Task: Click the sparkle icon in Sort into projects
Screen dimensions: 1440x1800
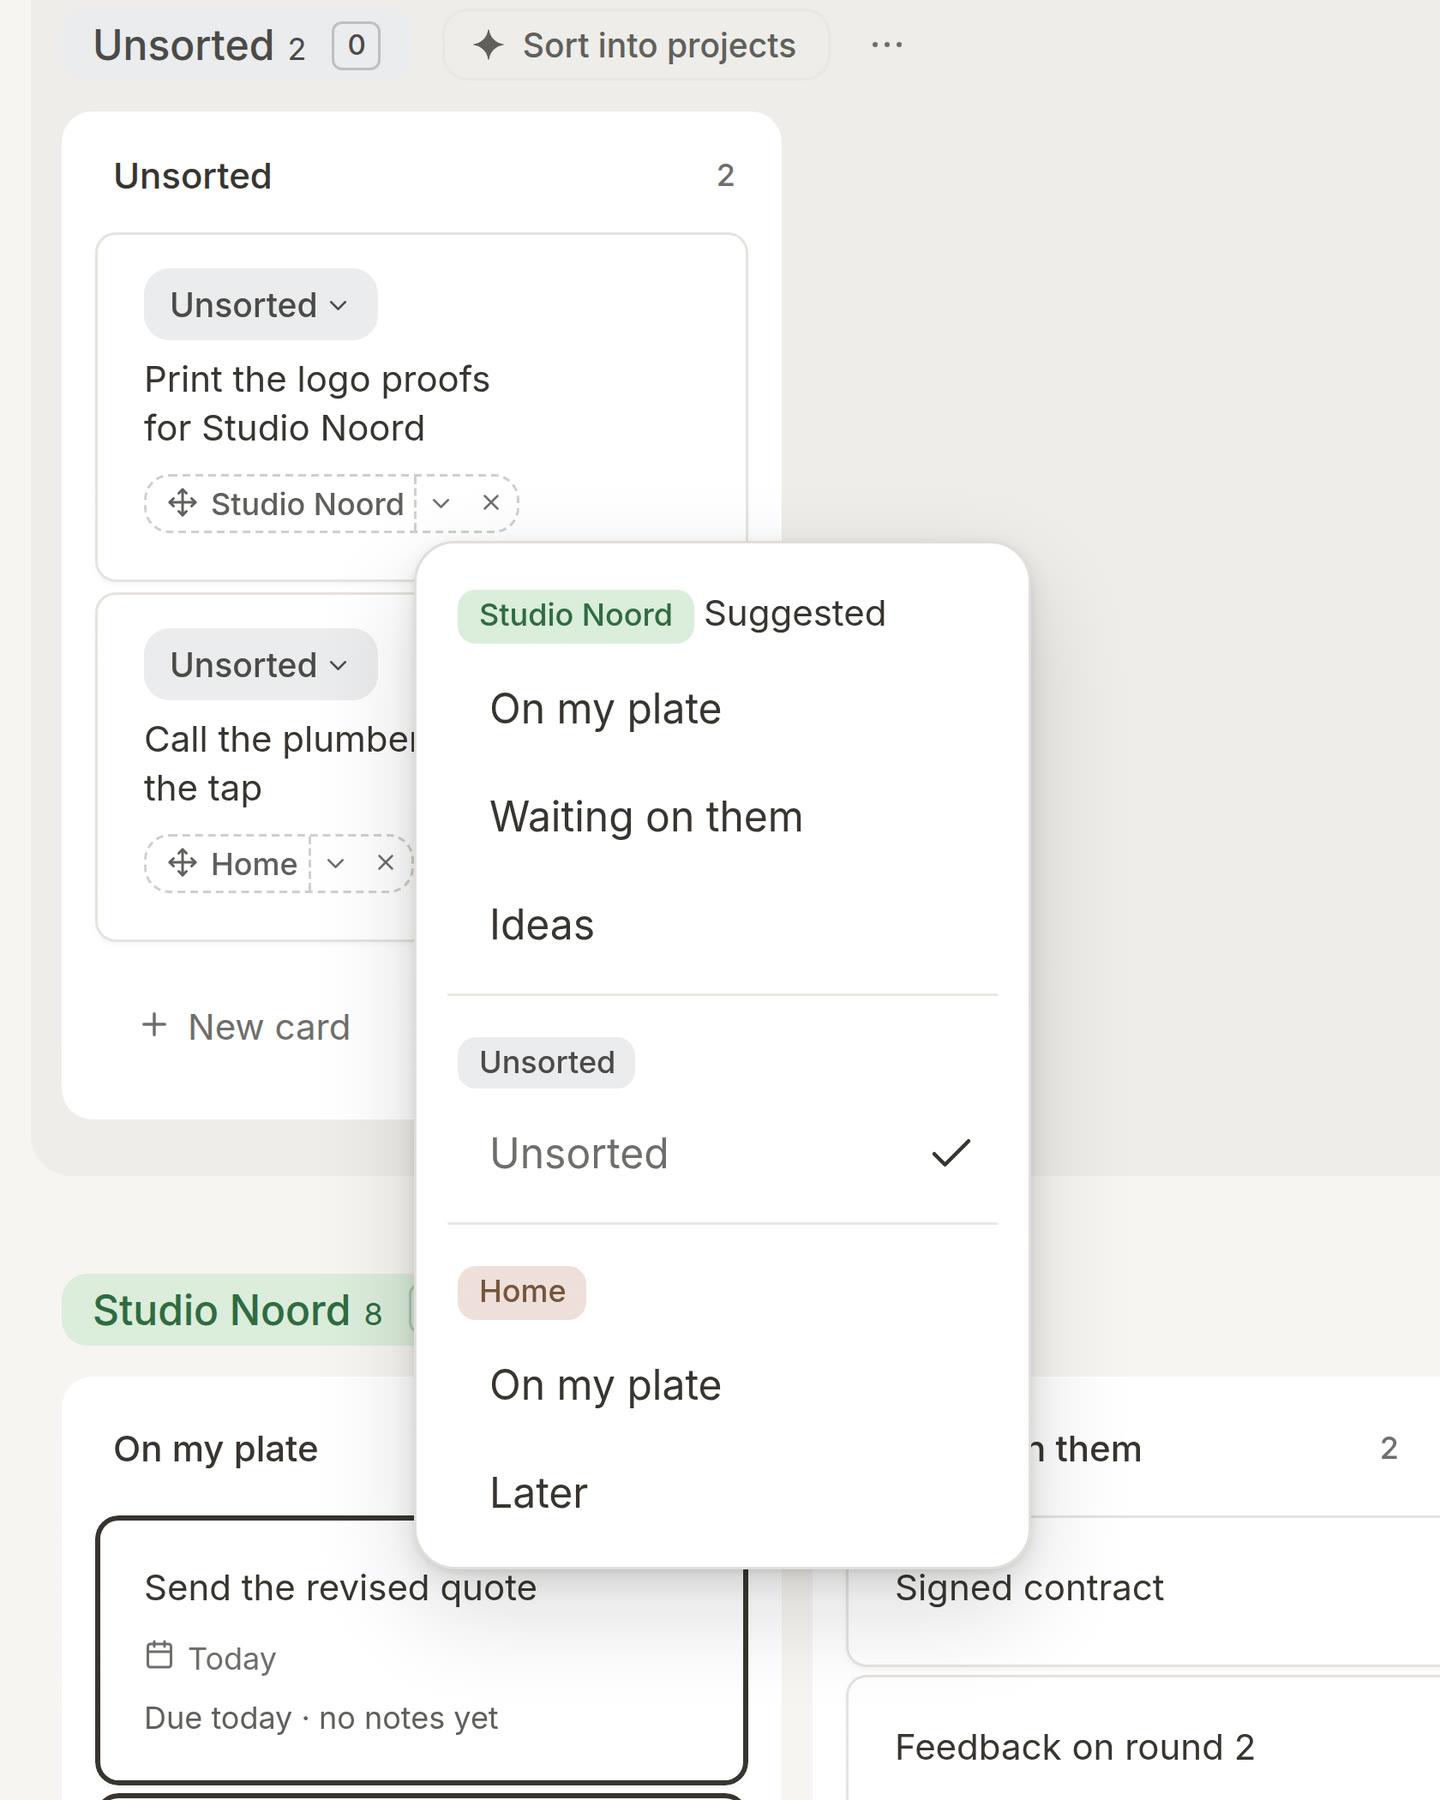Action: [x=488, y=45]
